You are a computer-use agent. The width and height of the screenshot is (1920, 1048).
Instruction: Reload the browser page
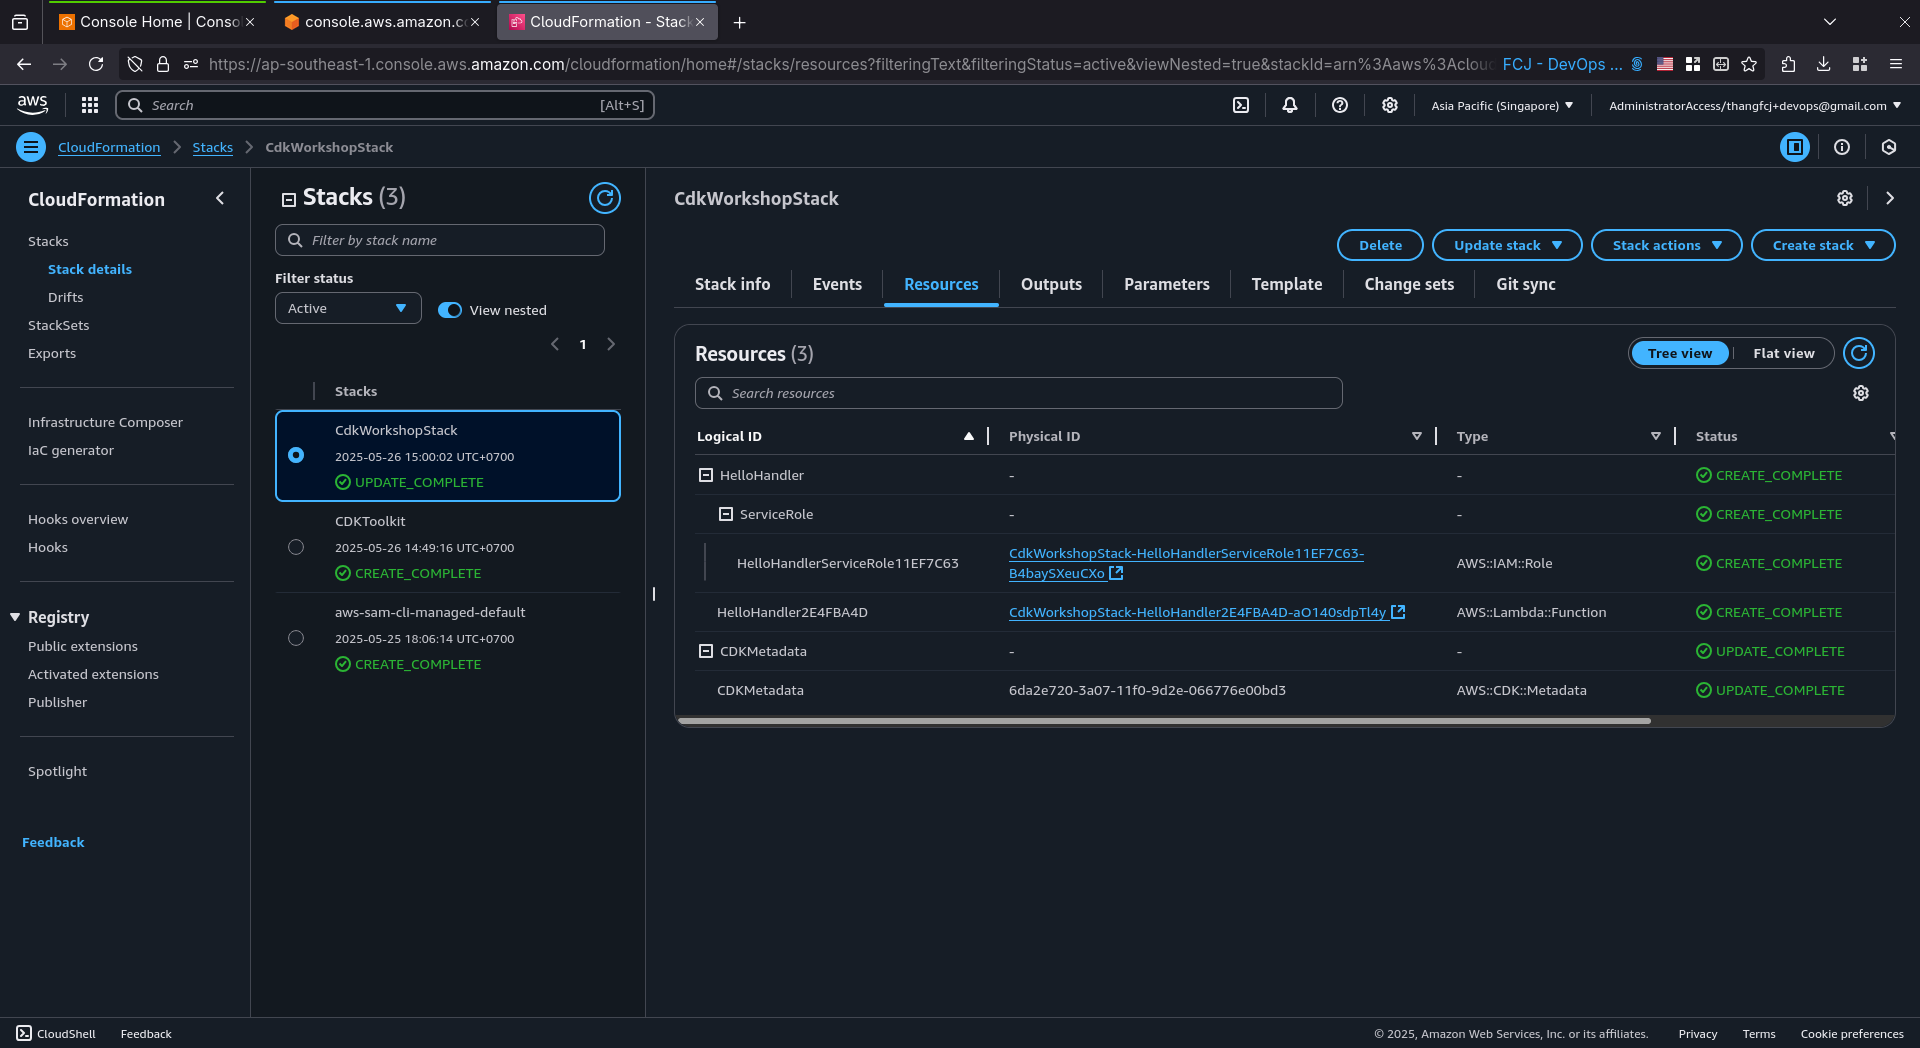96,64
